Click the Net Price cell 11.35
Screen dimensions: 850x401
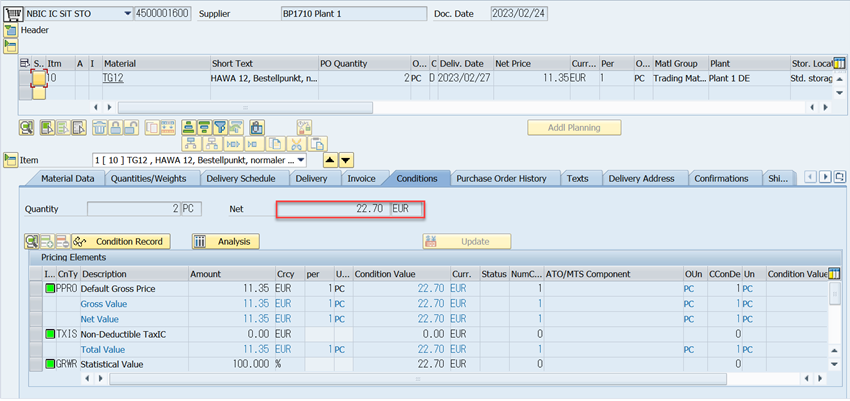pos(532,78)
